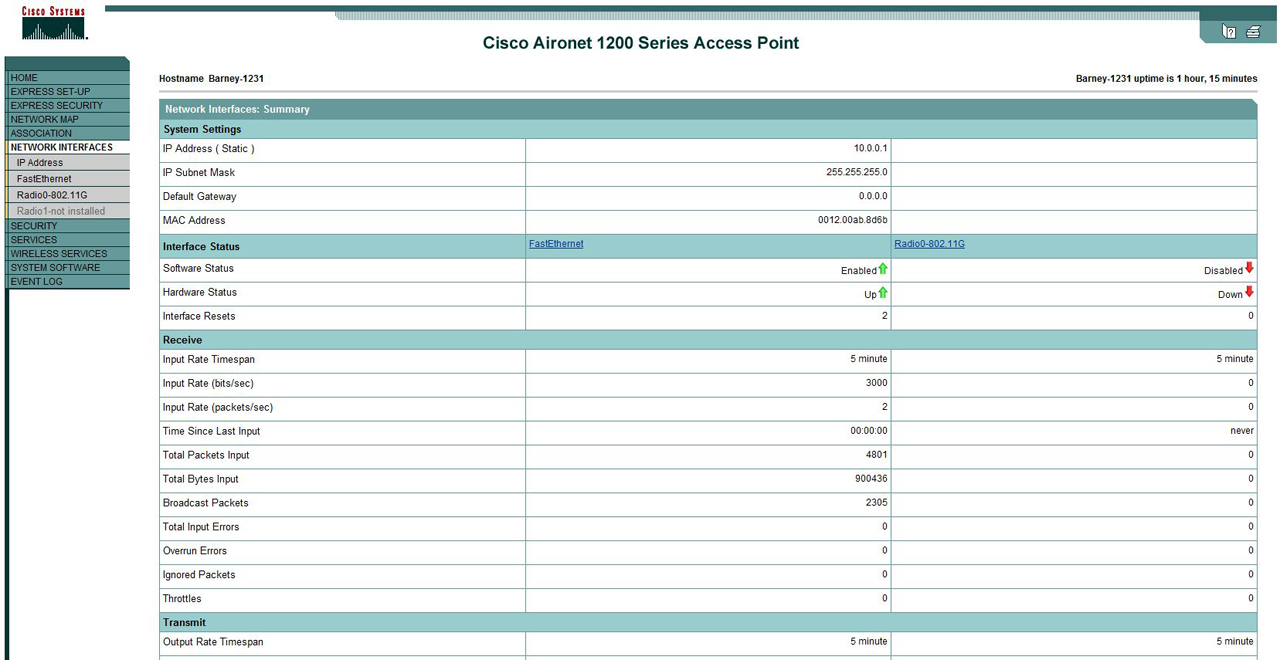This screenshot has height=660, width=1280.
Task: Click the "Overrun Errors" label
Action: [x=195, y=551]
